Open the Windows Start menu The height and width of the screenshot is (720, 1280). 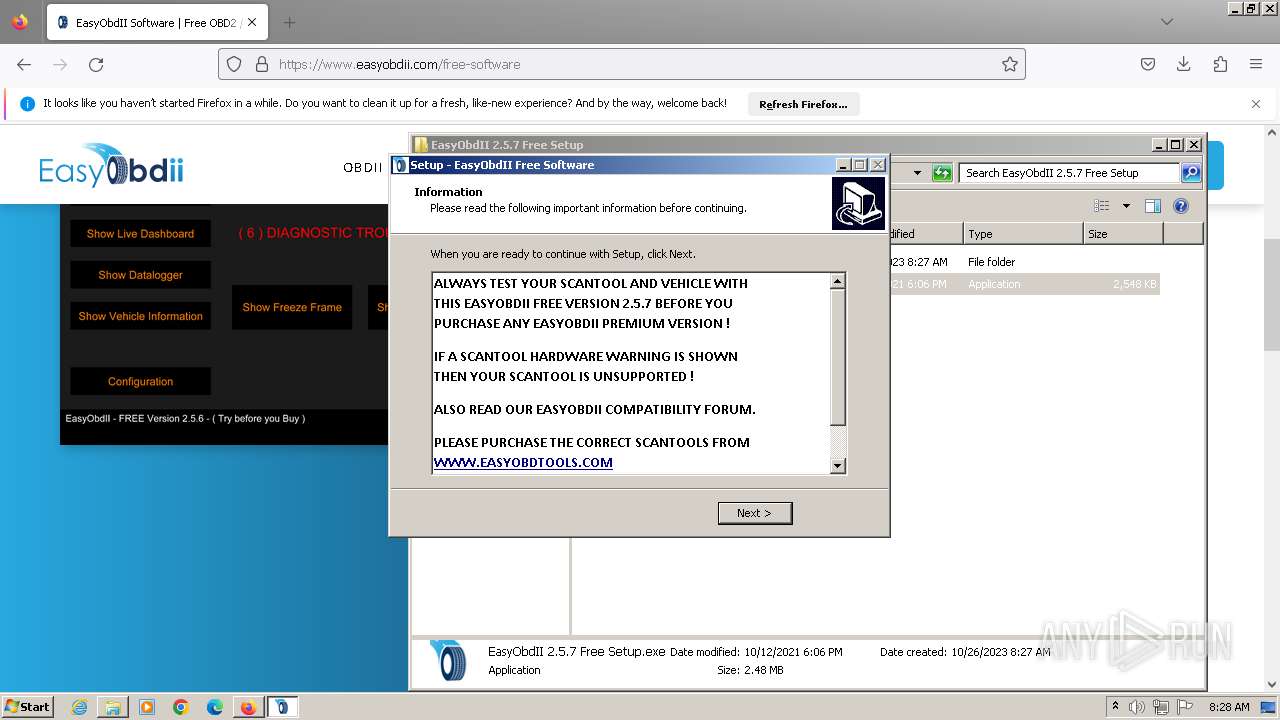pos(27,706)
